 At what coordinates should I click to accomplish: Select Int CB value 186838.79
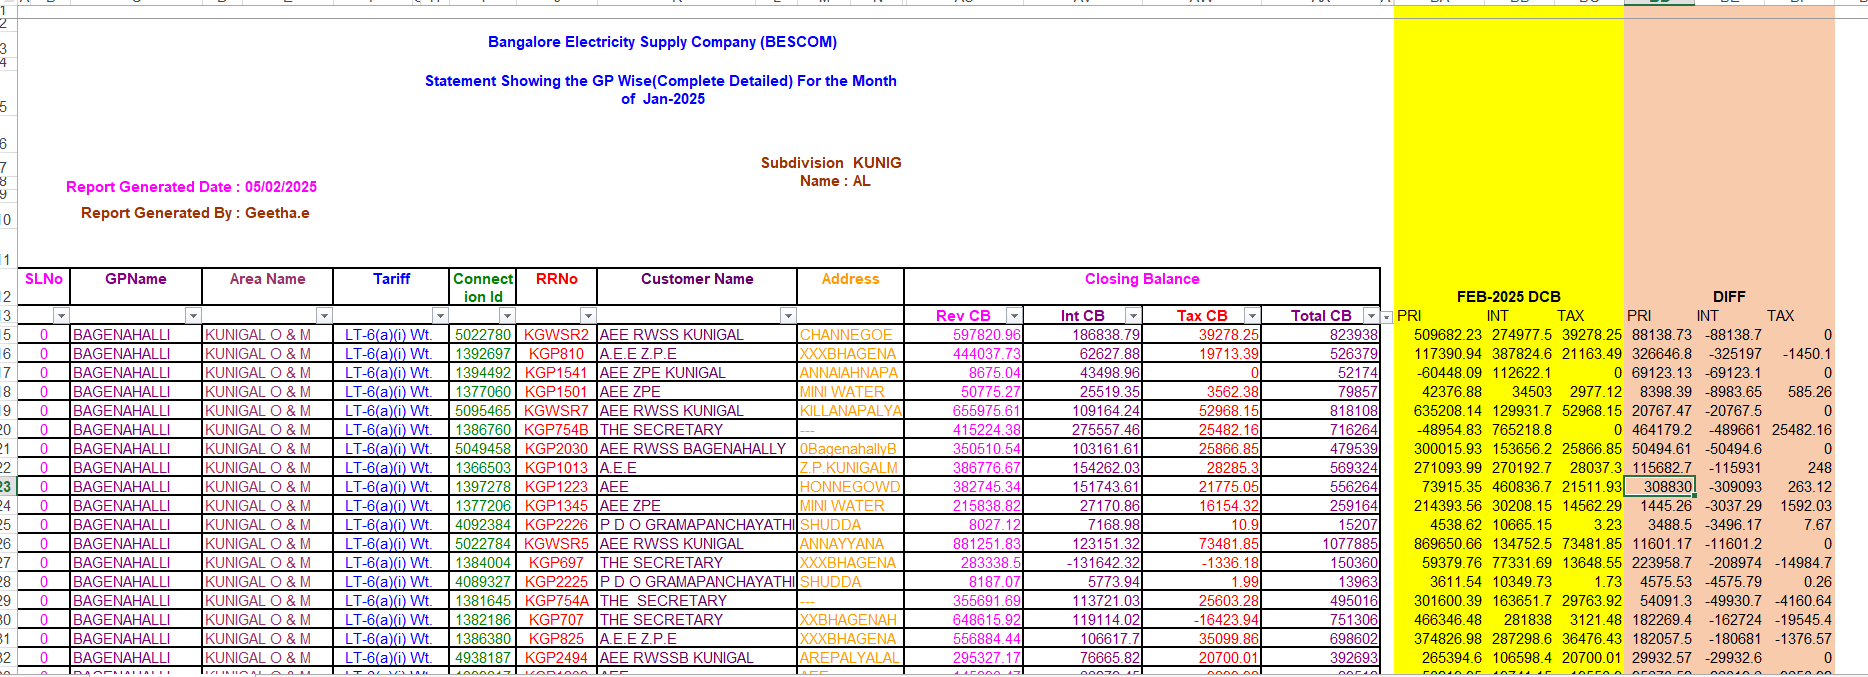1083,335
